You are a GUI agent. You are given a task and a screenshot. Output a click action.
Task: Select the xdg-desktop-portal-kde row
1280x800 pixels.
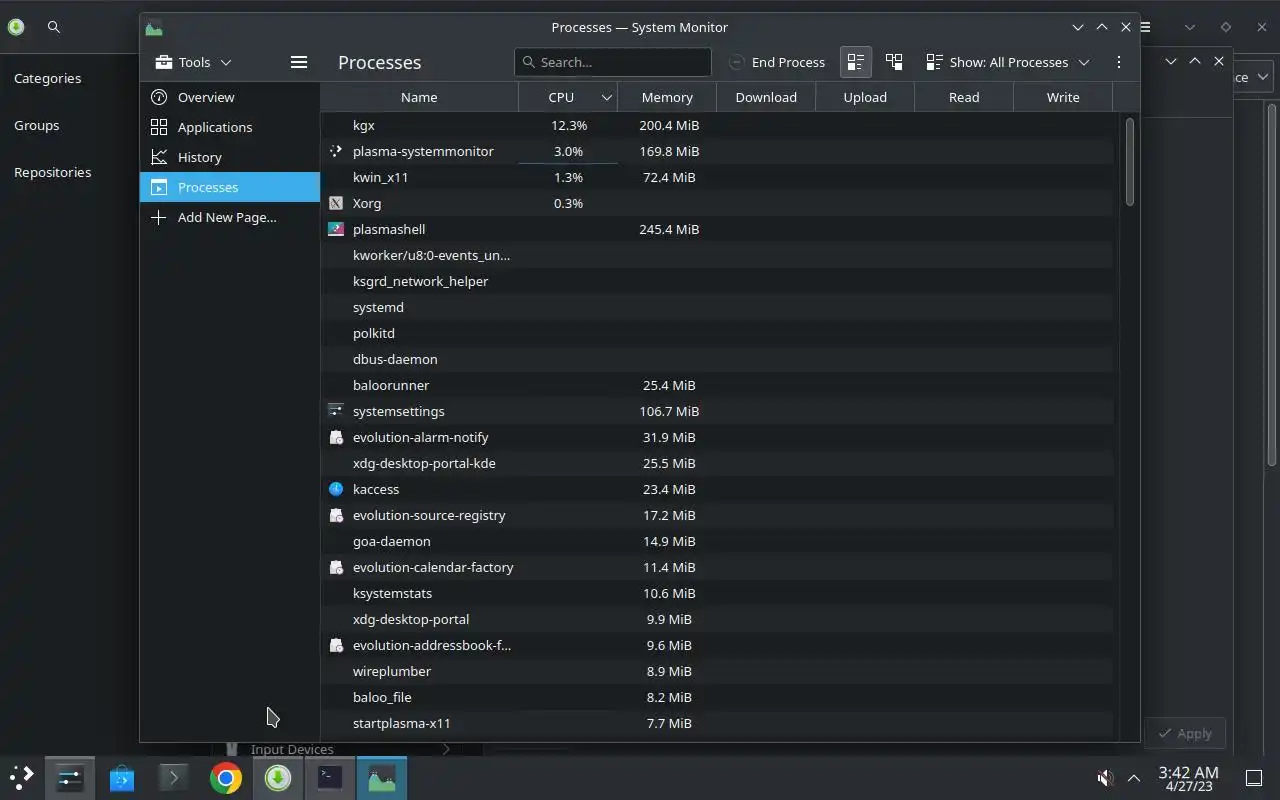[717, 463]
